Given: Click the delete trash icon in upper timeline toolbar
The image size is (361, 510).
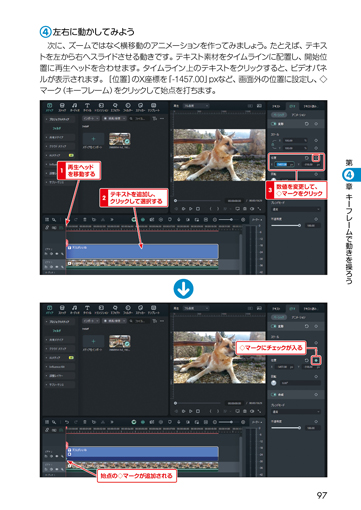Looking at the screenshot, I should [x=85, y=220].
